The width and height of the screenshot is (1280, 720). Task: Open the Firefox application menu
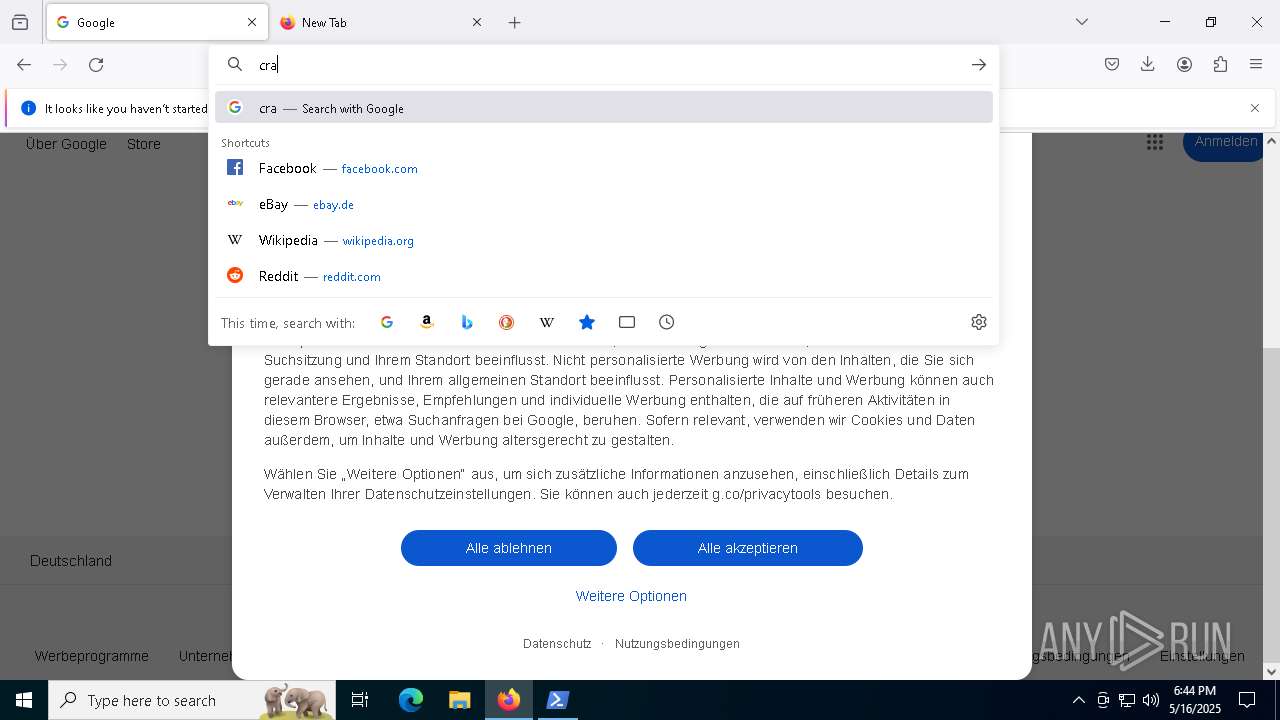tap(1256, 65)
